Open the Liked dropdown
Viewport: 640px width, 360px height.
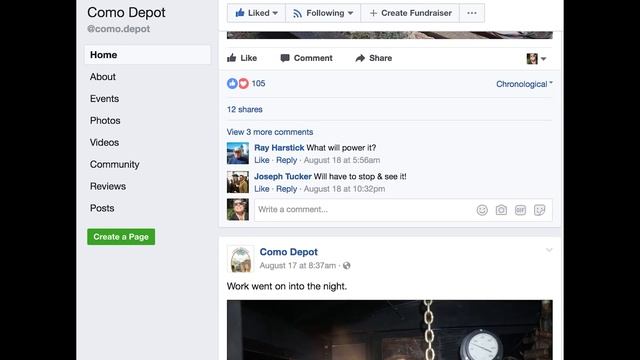click(256, 13)
